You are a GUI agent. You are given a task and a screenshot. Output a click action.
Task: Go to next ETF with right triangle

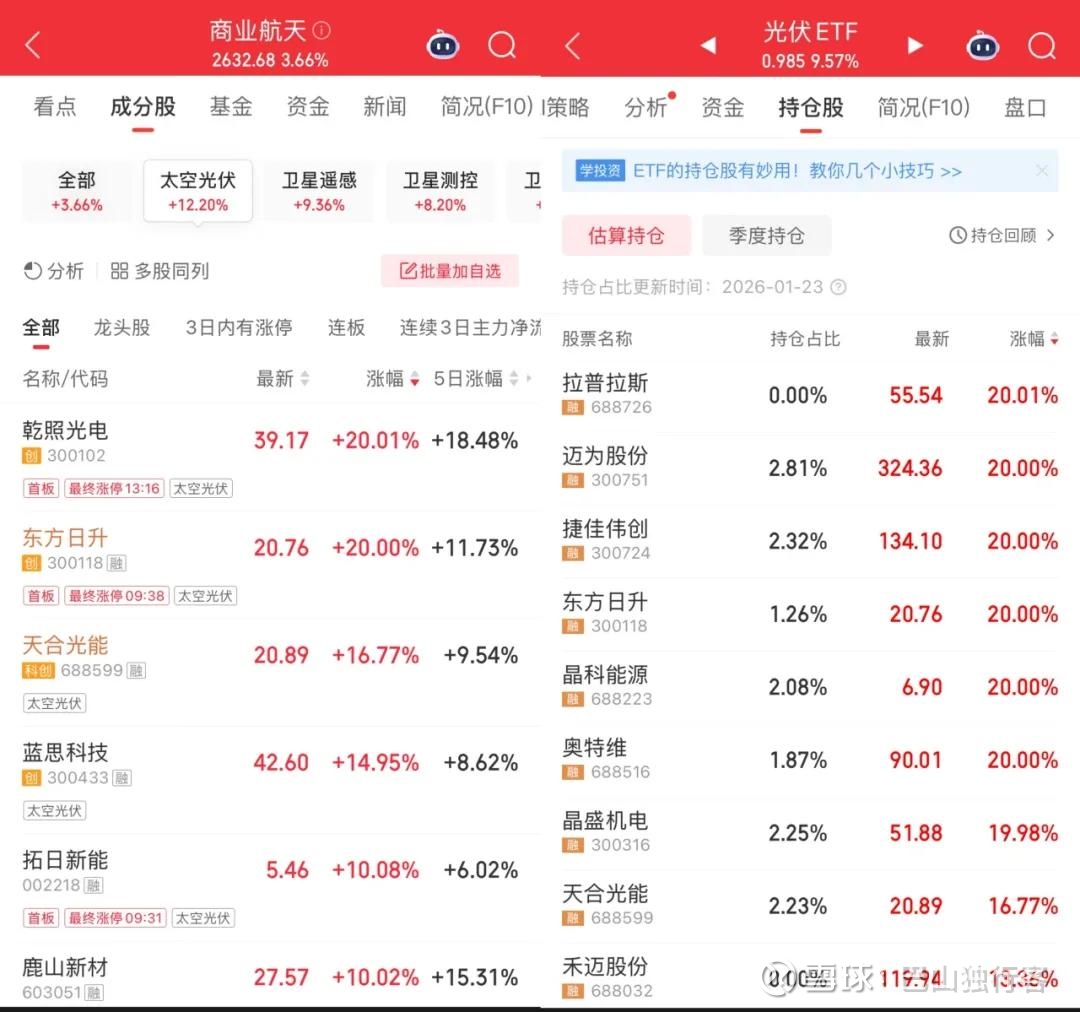(x=914, y=45)
